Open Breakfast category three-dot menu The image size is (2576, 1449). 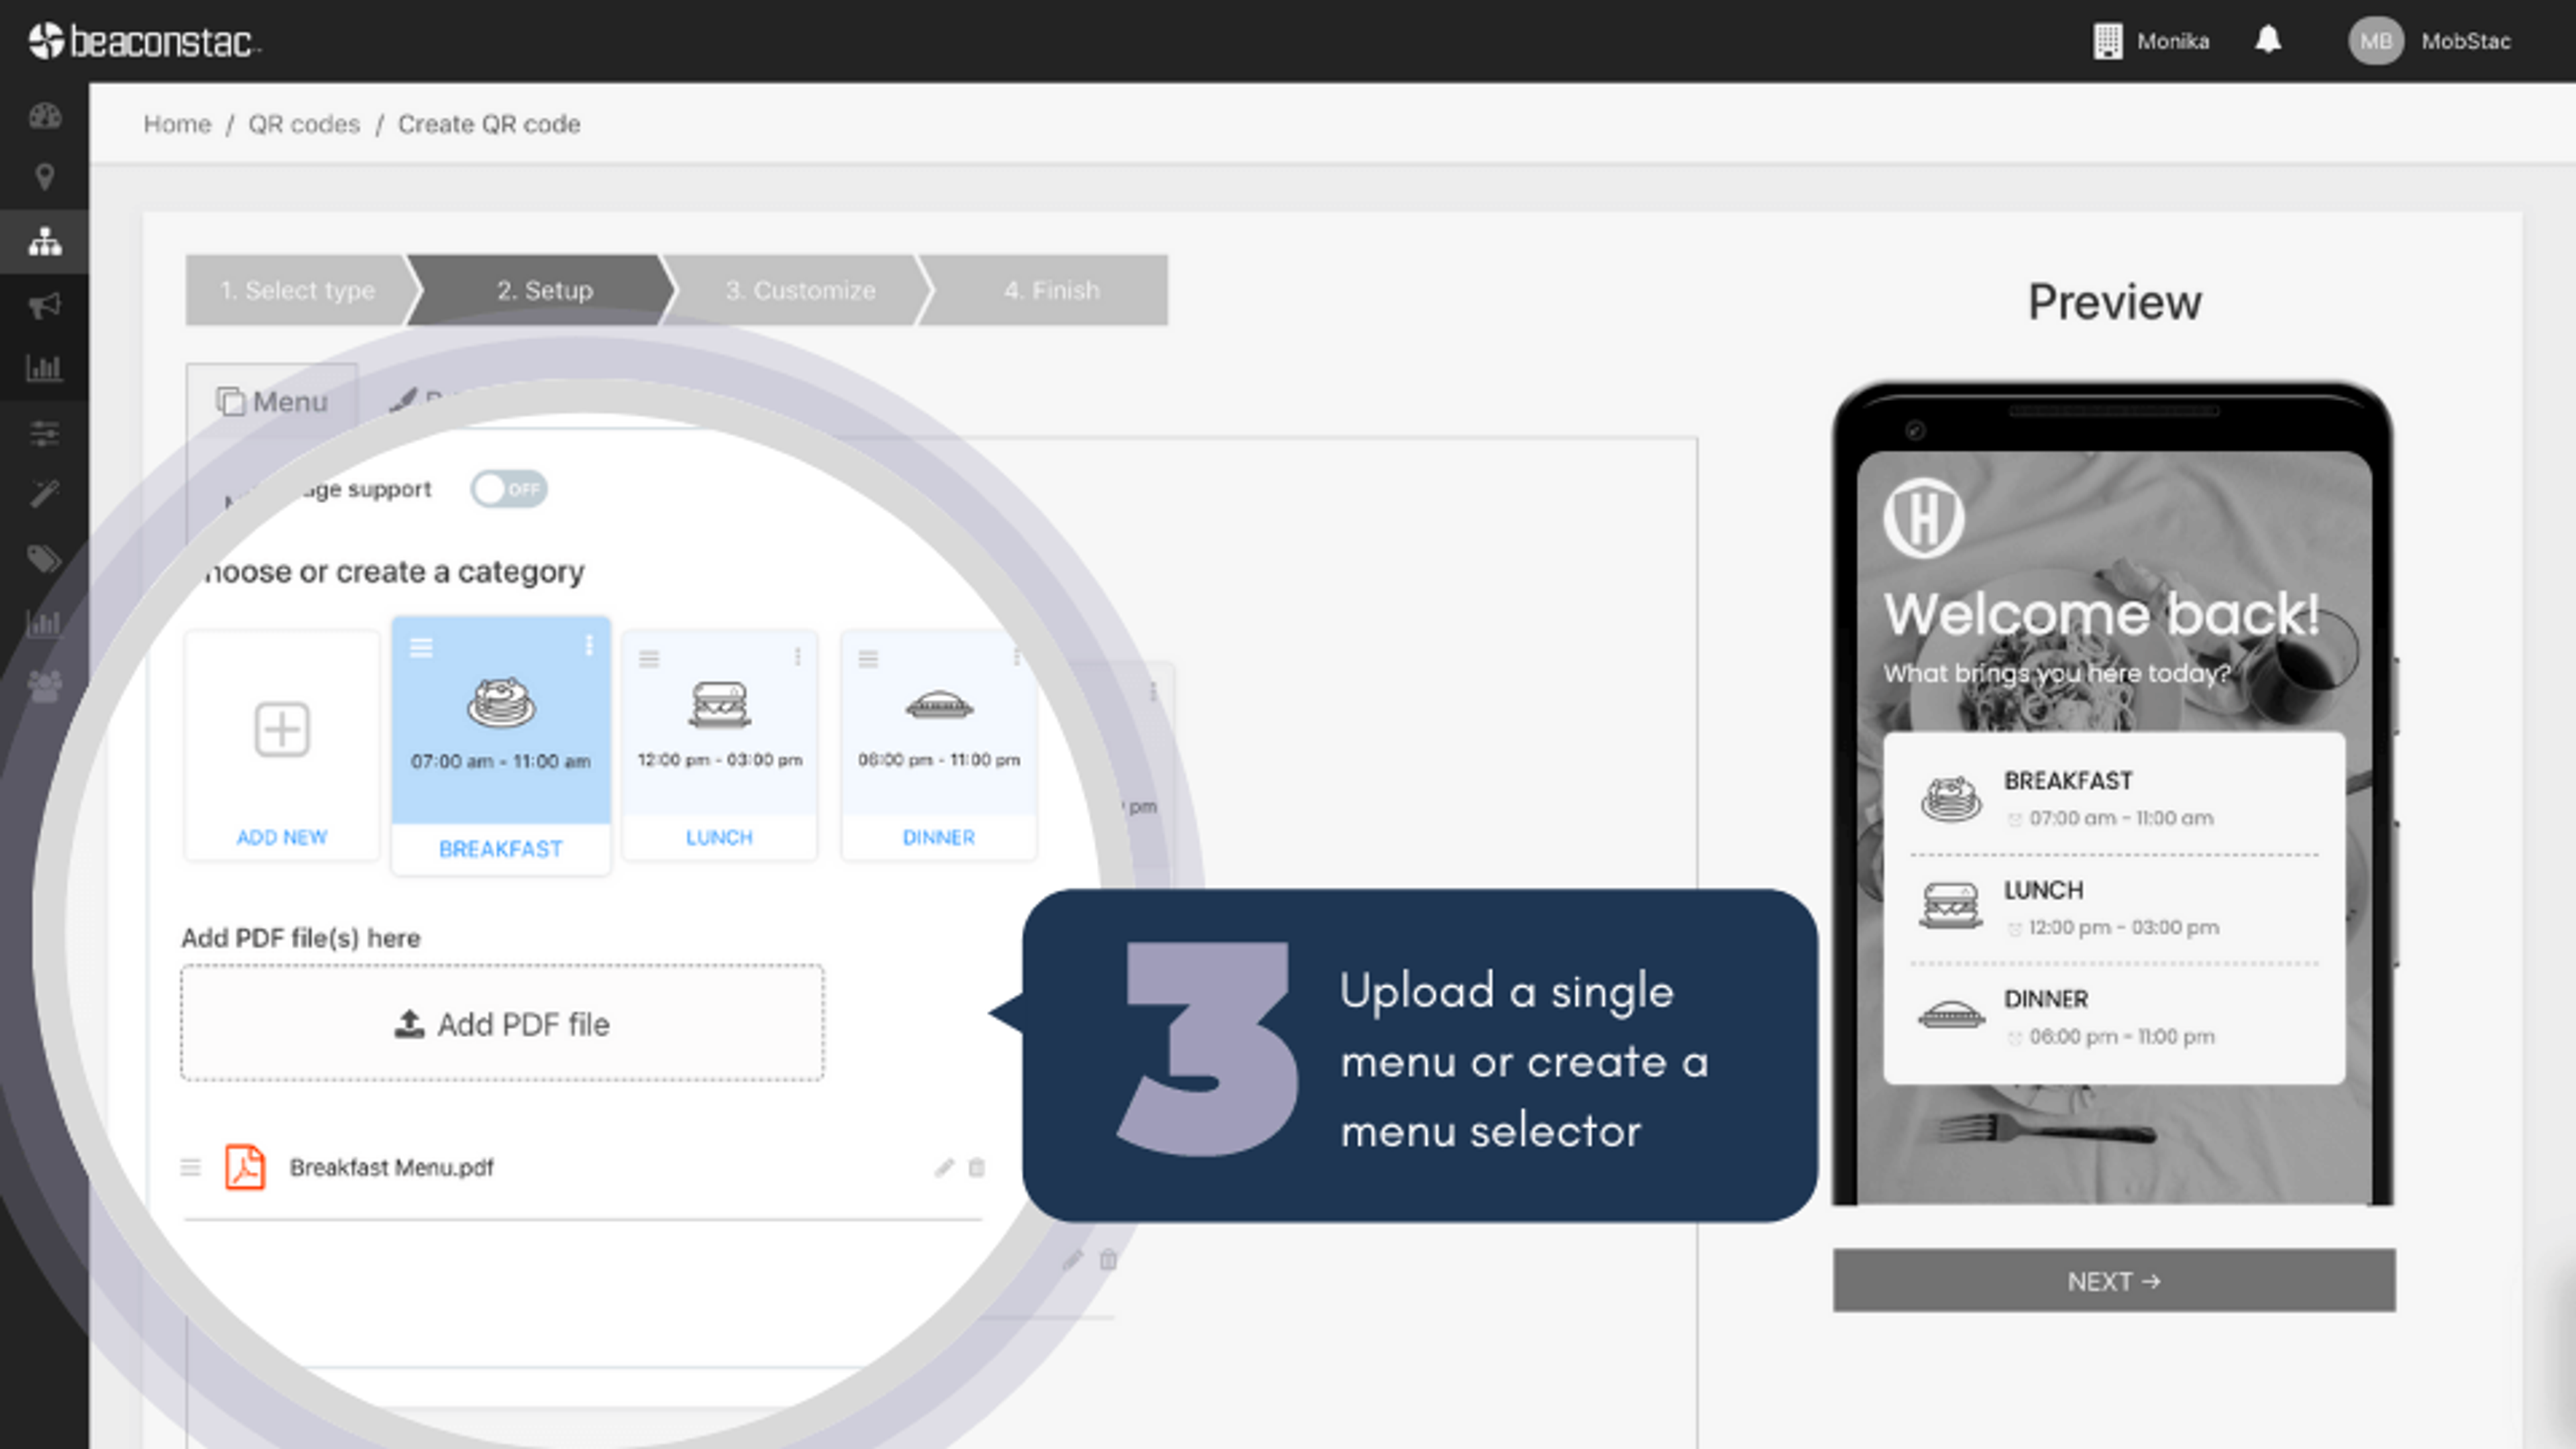(589, 646)
